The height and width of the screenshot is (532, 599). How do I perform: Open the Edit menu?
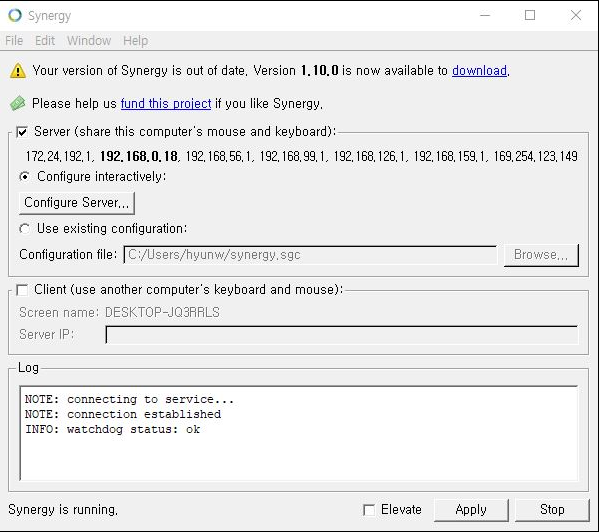[45, 40]
